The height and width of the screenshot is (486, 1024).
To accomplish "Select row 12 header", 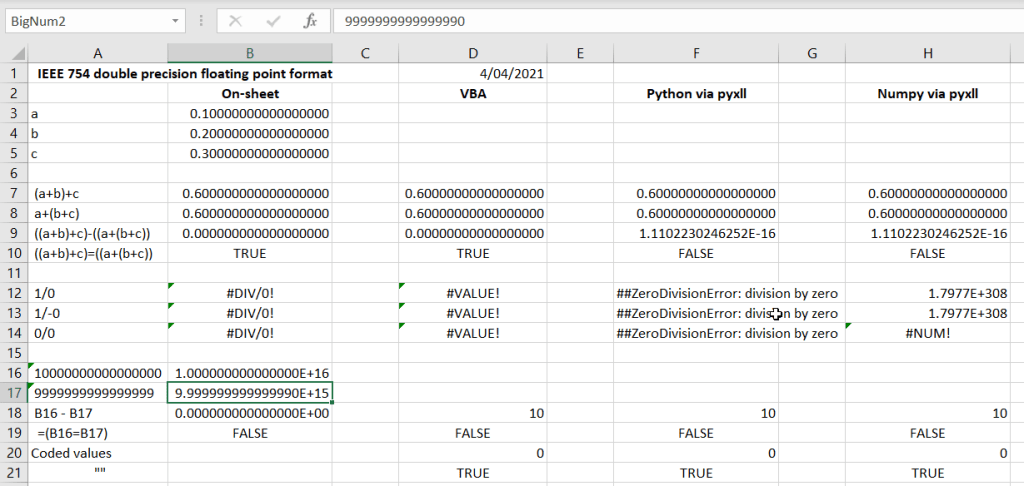I will pos(14,293).
